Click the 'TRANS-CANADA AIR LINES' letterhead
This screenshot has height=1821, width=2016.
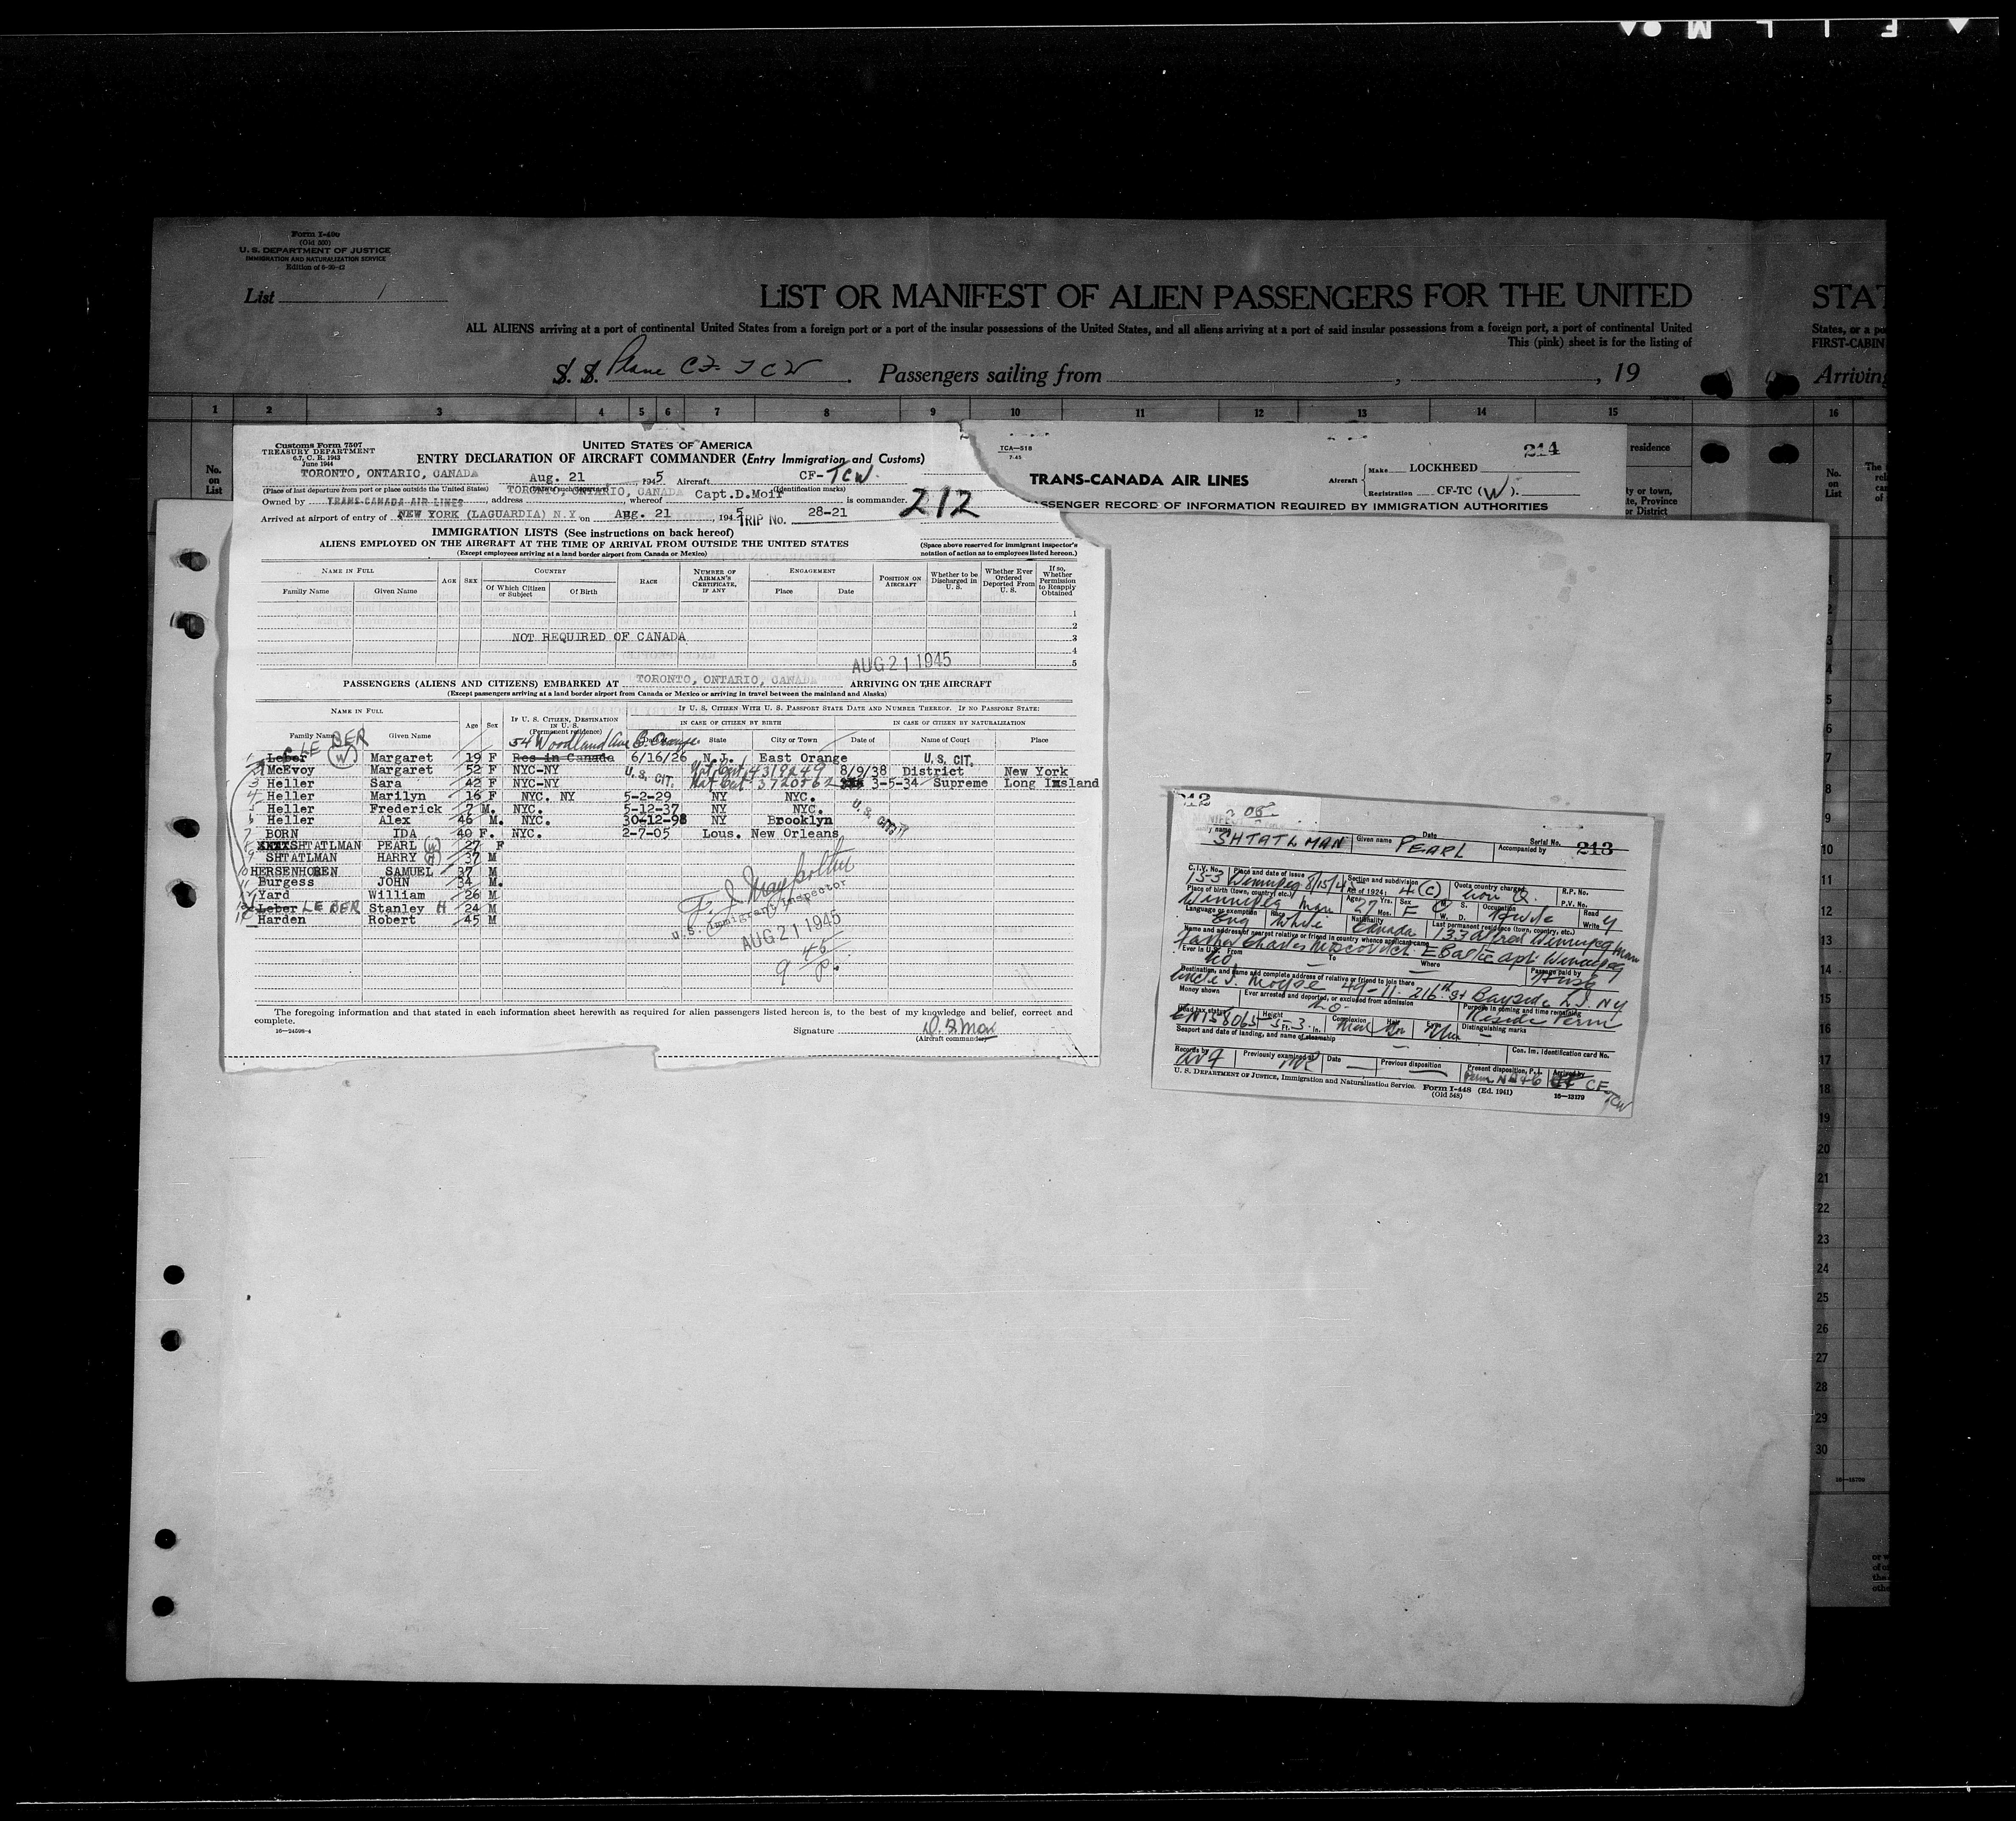pyautogui.click(x=1139, y=480)
